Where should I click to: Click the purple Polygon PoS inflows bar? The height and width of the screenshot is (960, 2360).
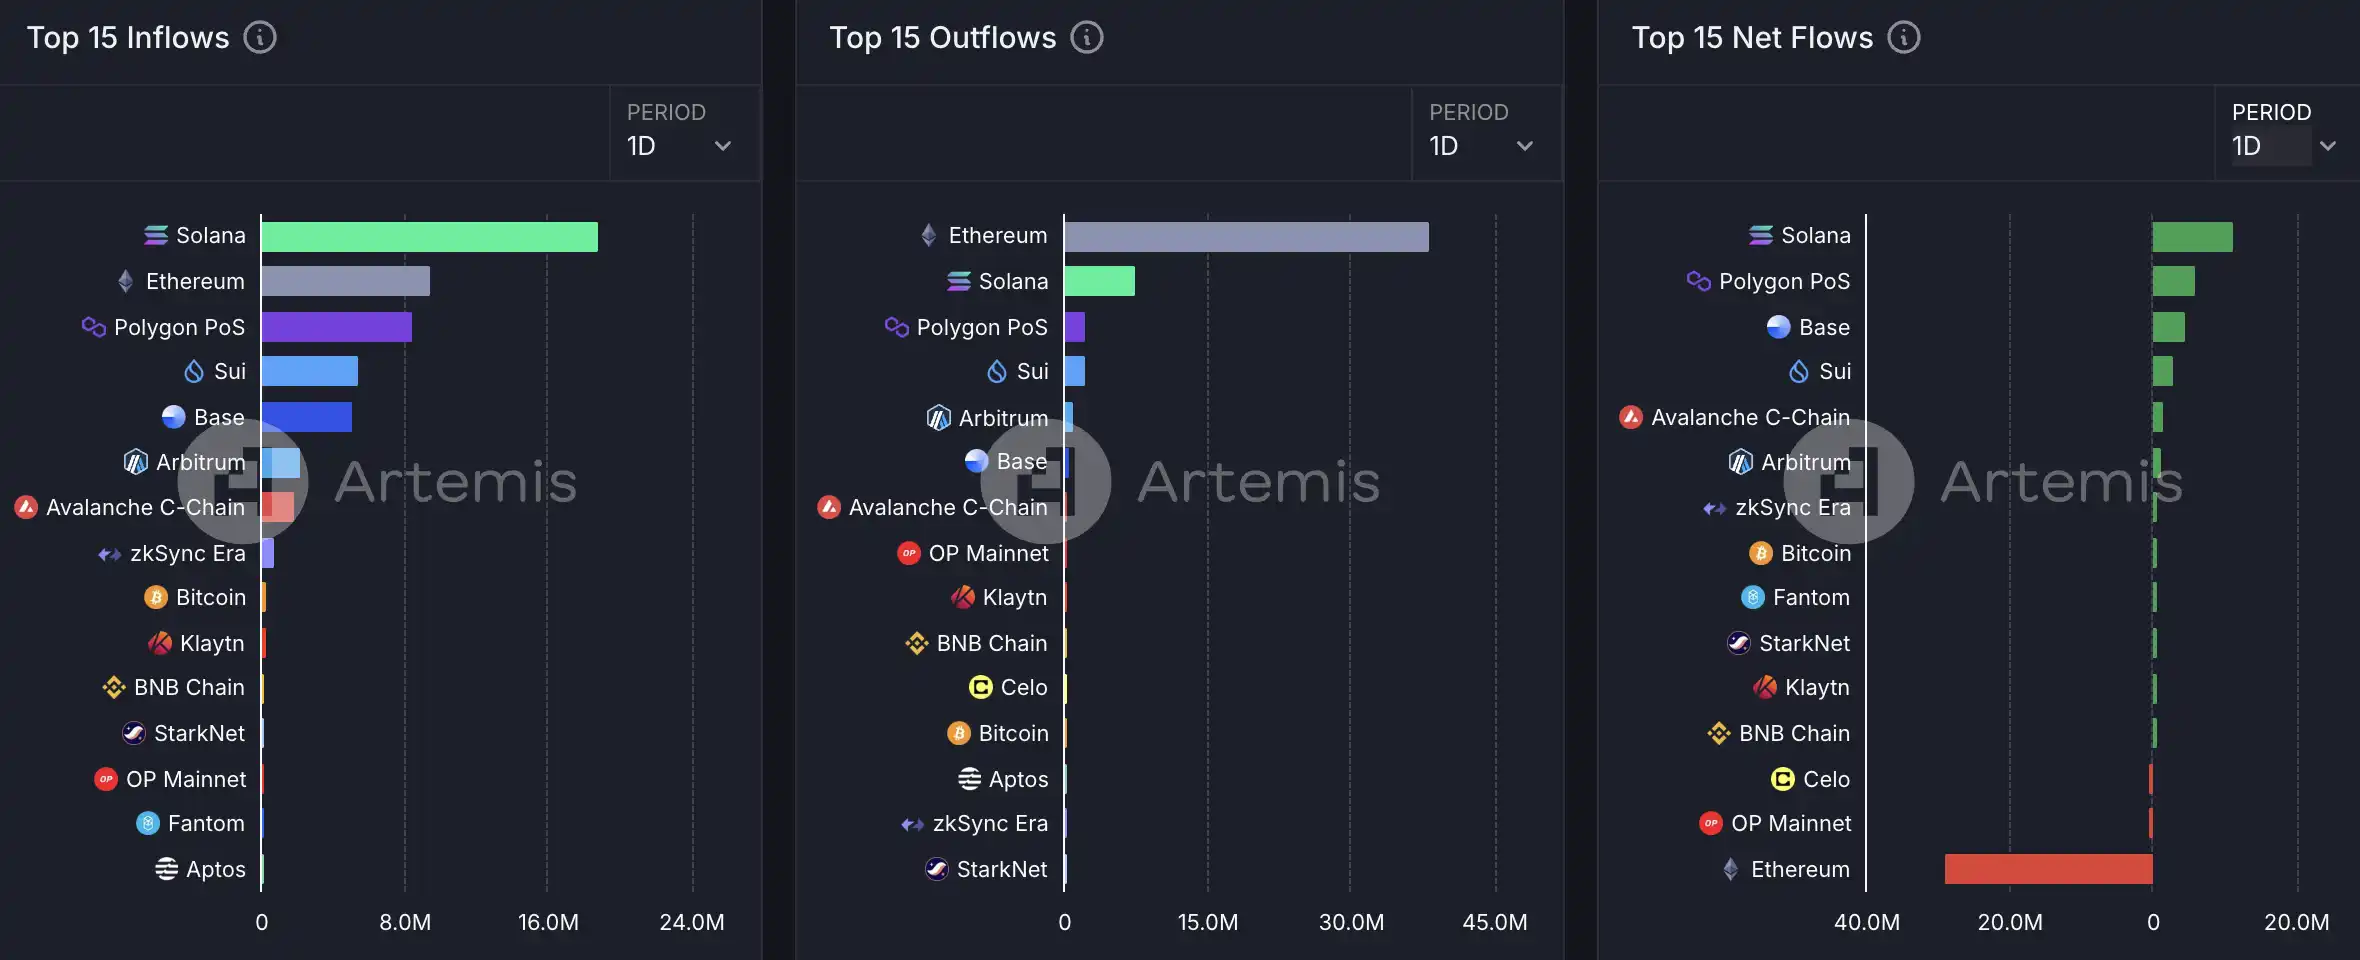[336, 327]
